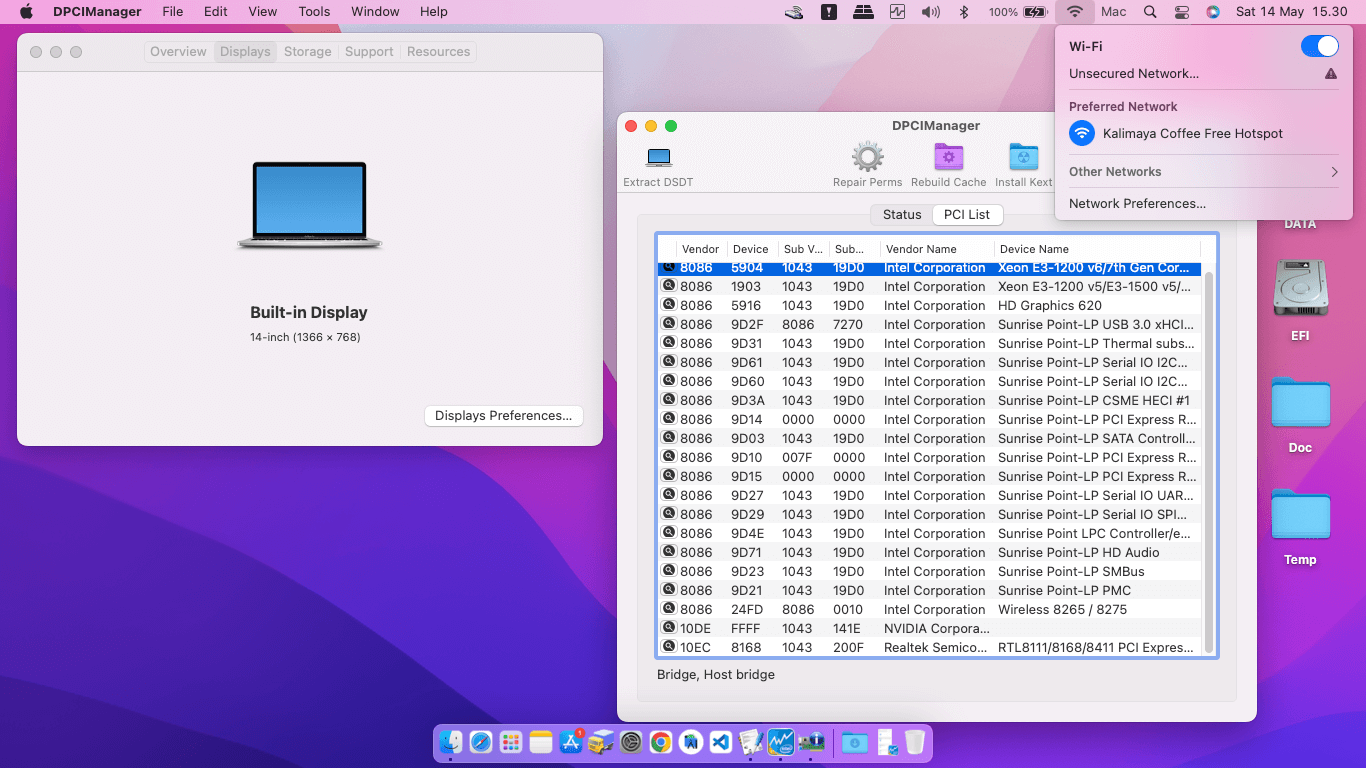The image size is (1366, 768).
Task: Expand Other Networks in the Wi-Fi menu
Action: (x=1203, y=172)
